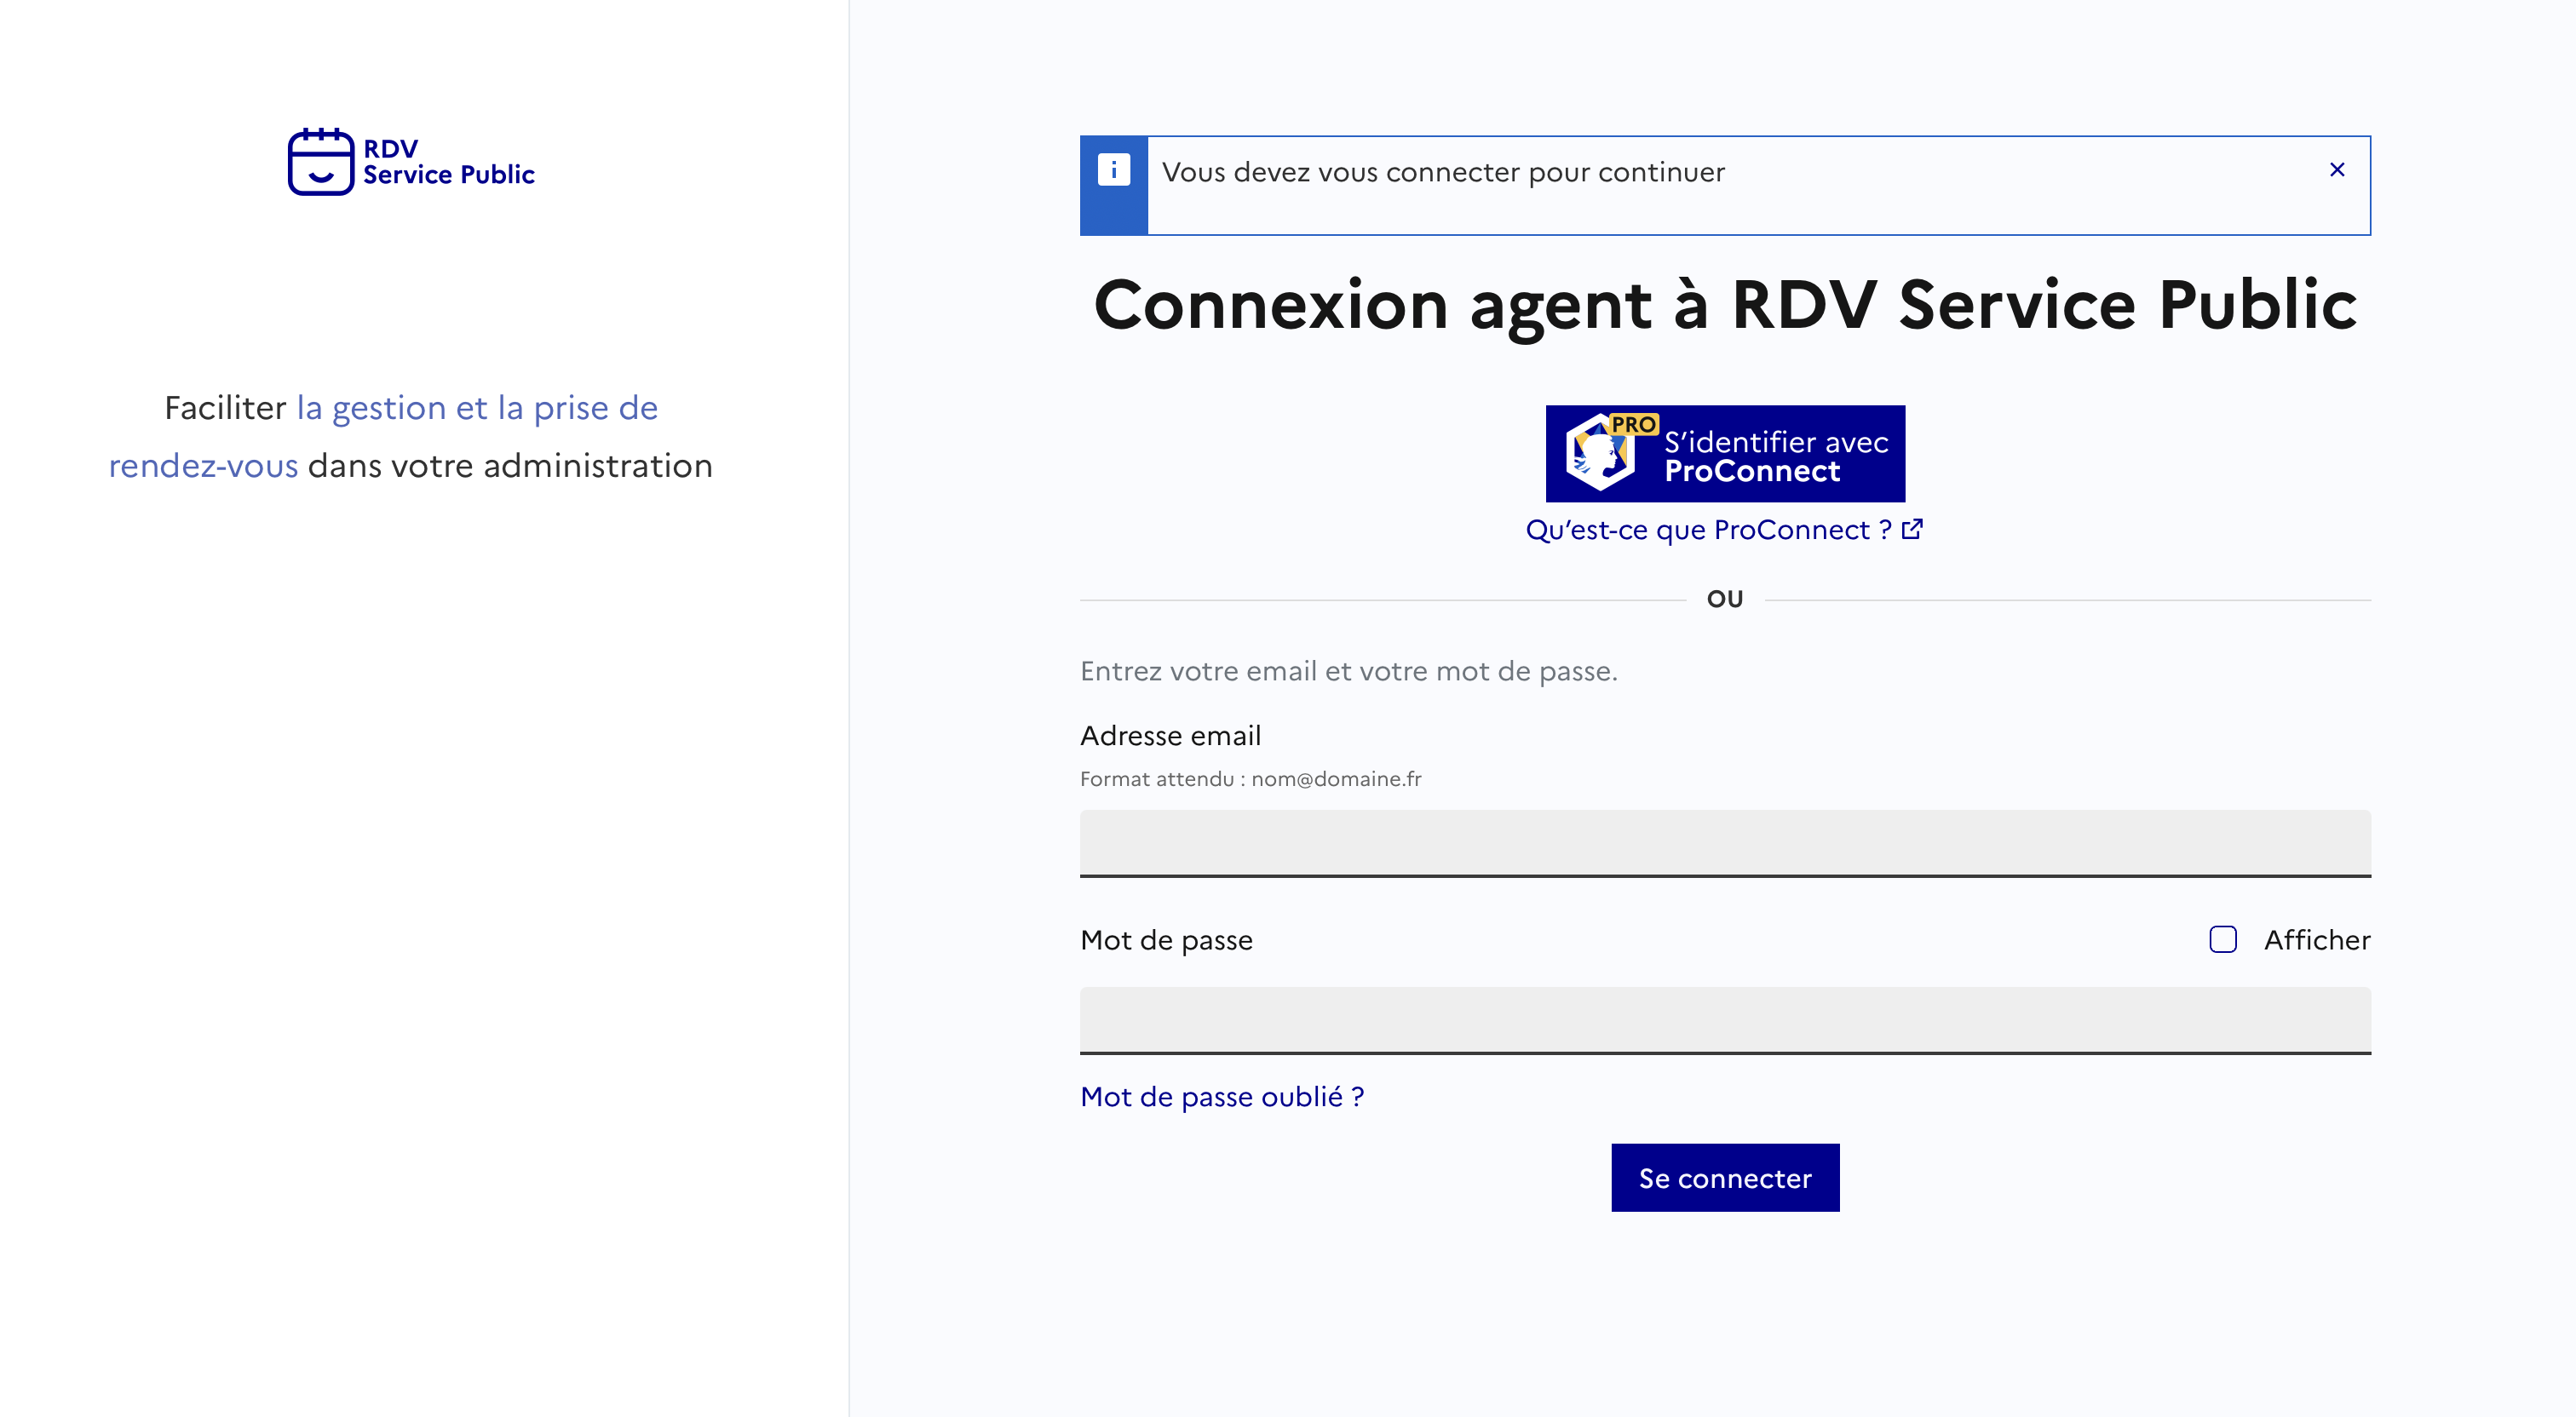This screenshot has width=2576, height=1417.
Task: Focus the Mot de passe input field
Action: (1724, 1019)
